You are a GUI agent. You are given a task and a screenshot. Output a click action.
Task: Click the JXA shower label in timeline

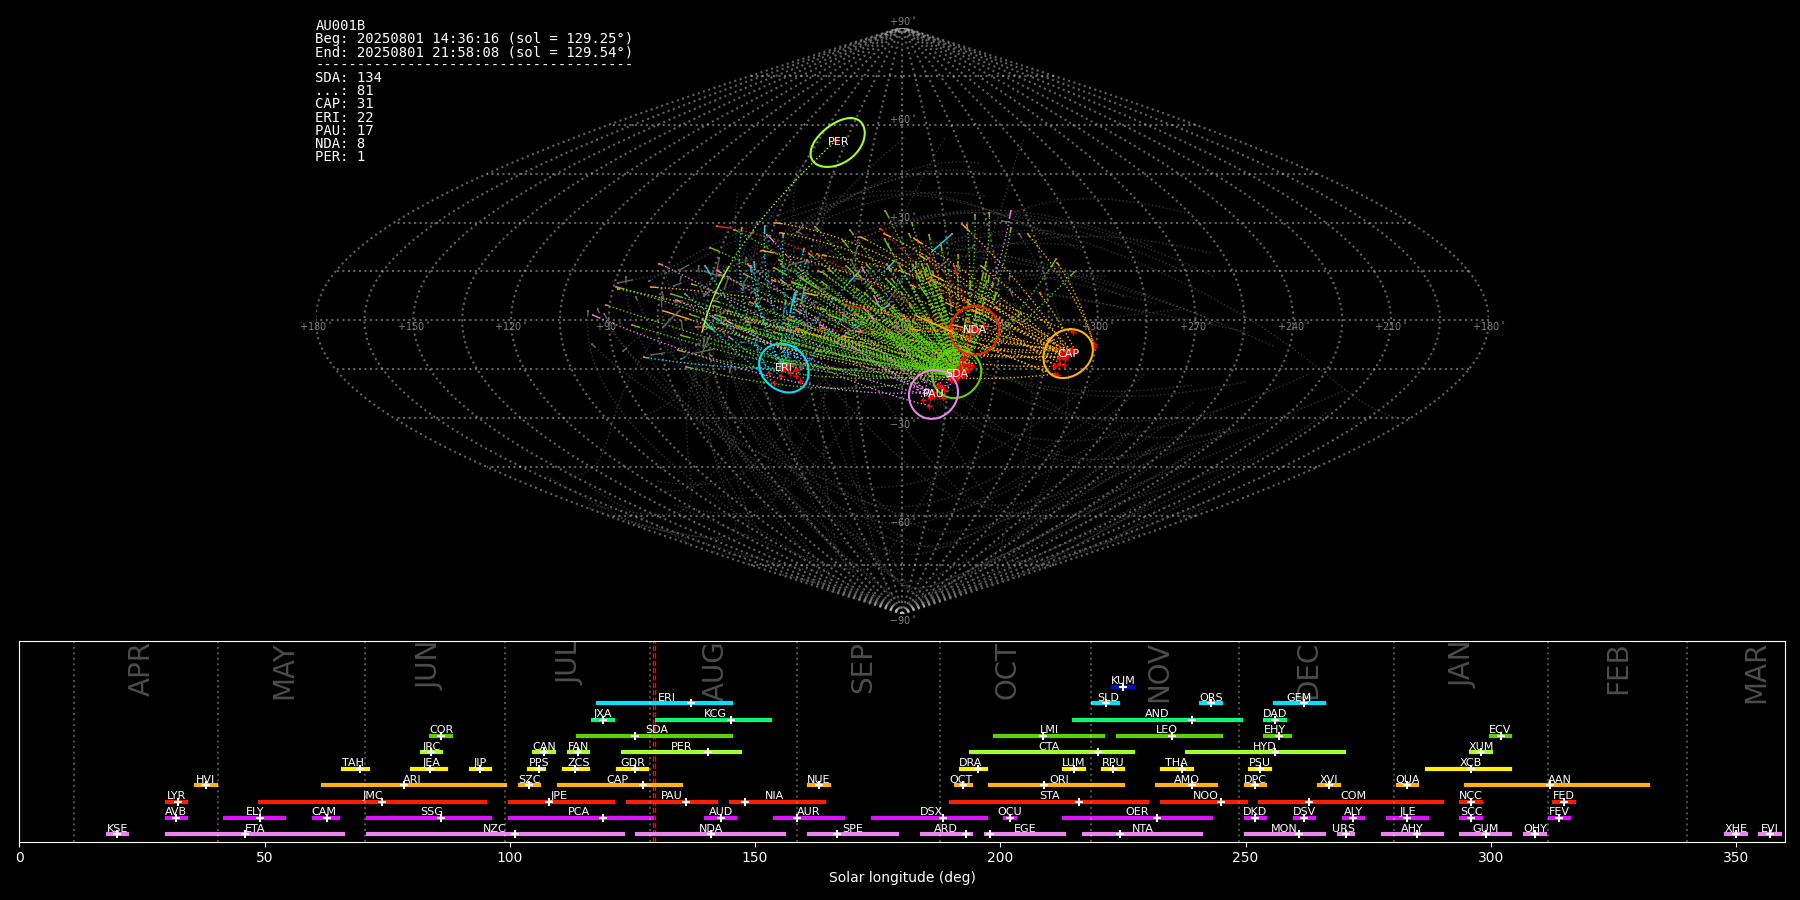click(602, 714)
